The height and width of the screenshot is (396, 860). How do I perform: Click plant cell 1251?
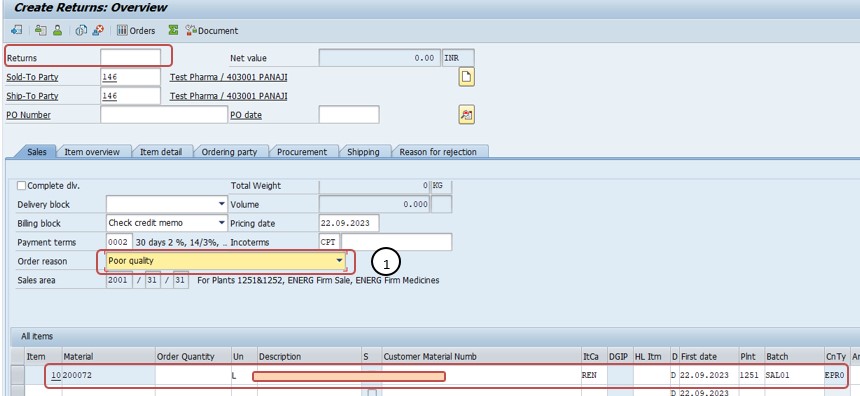click(751, 375)
